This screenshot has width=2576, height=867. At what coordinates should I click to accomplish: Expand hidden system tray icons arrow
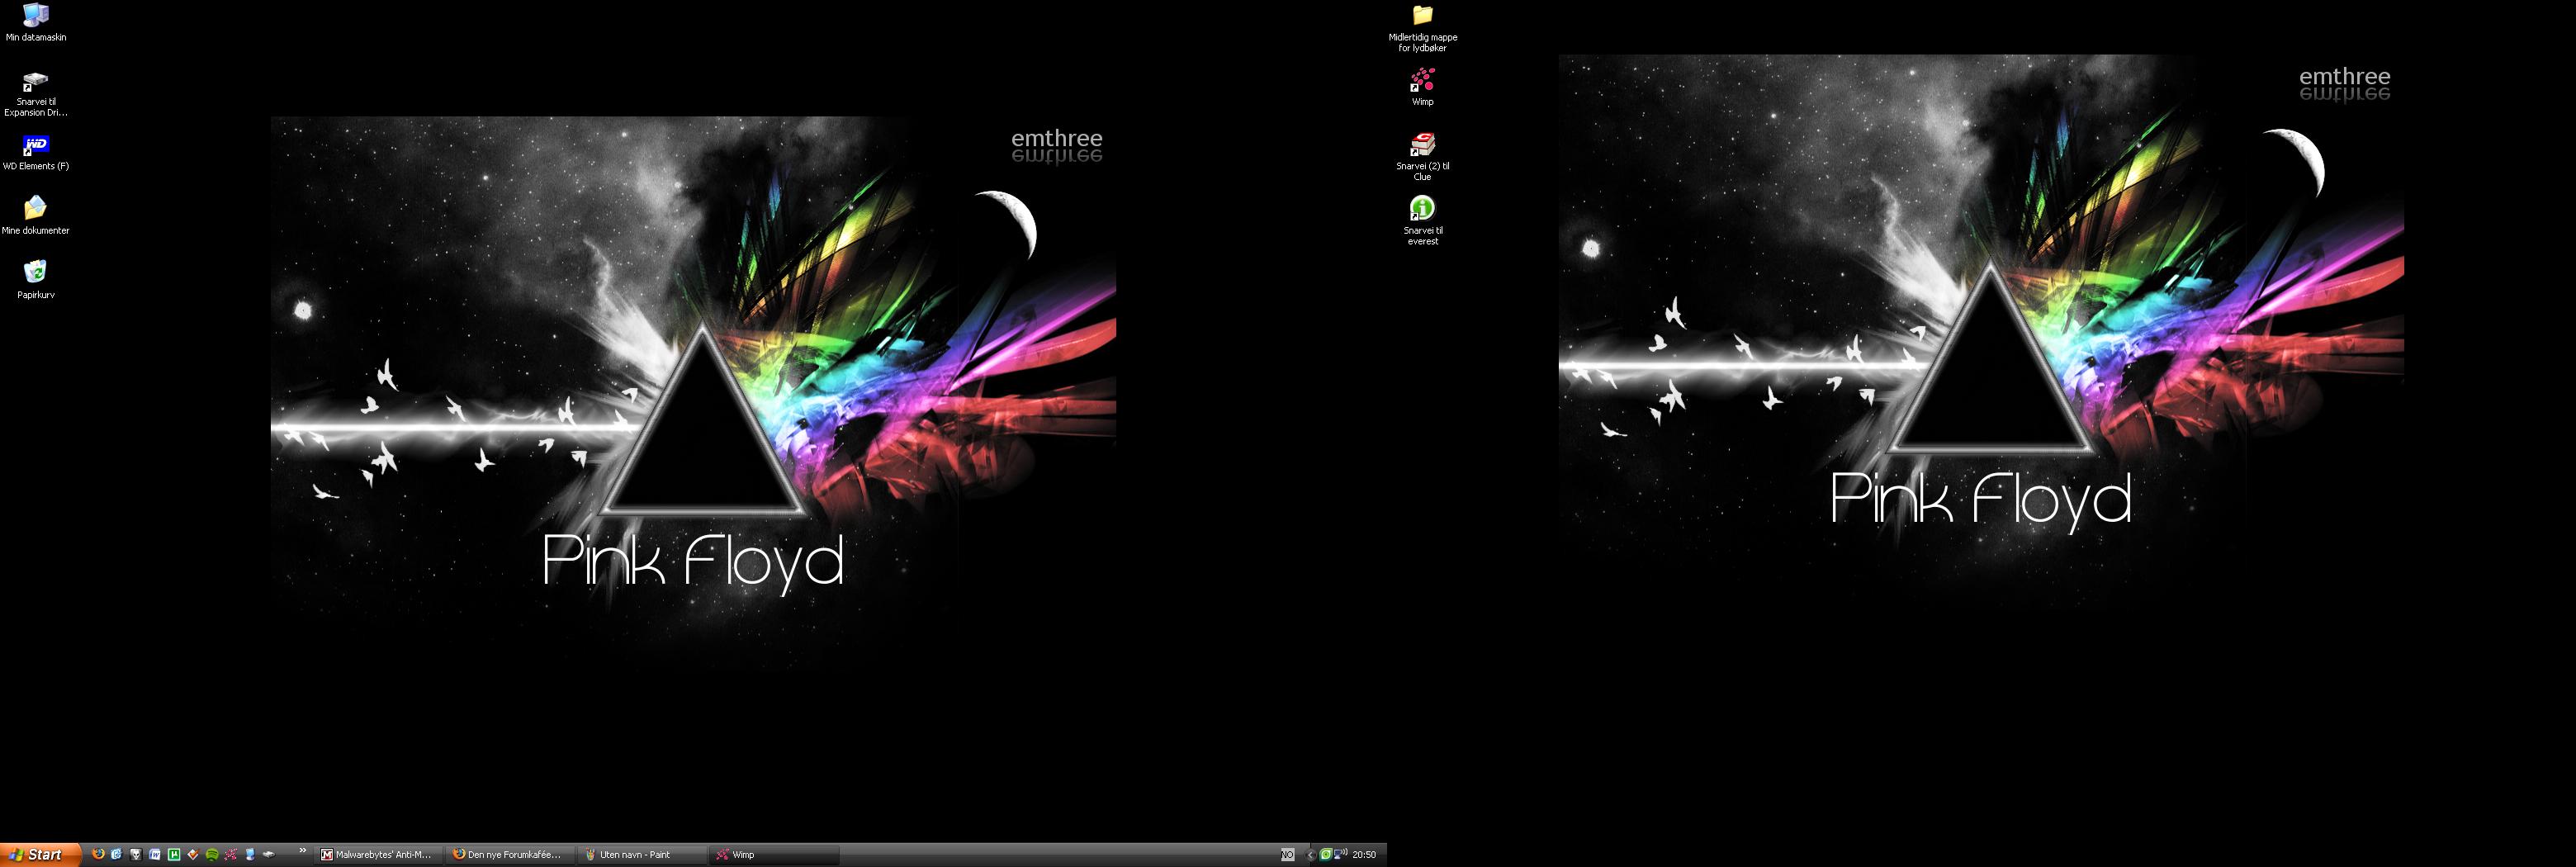click(x=1311, y=855)
